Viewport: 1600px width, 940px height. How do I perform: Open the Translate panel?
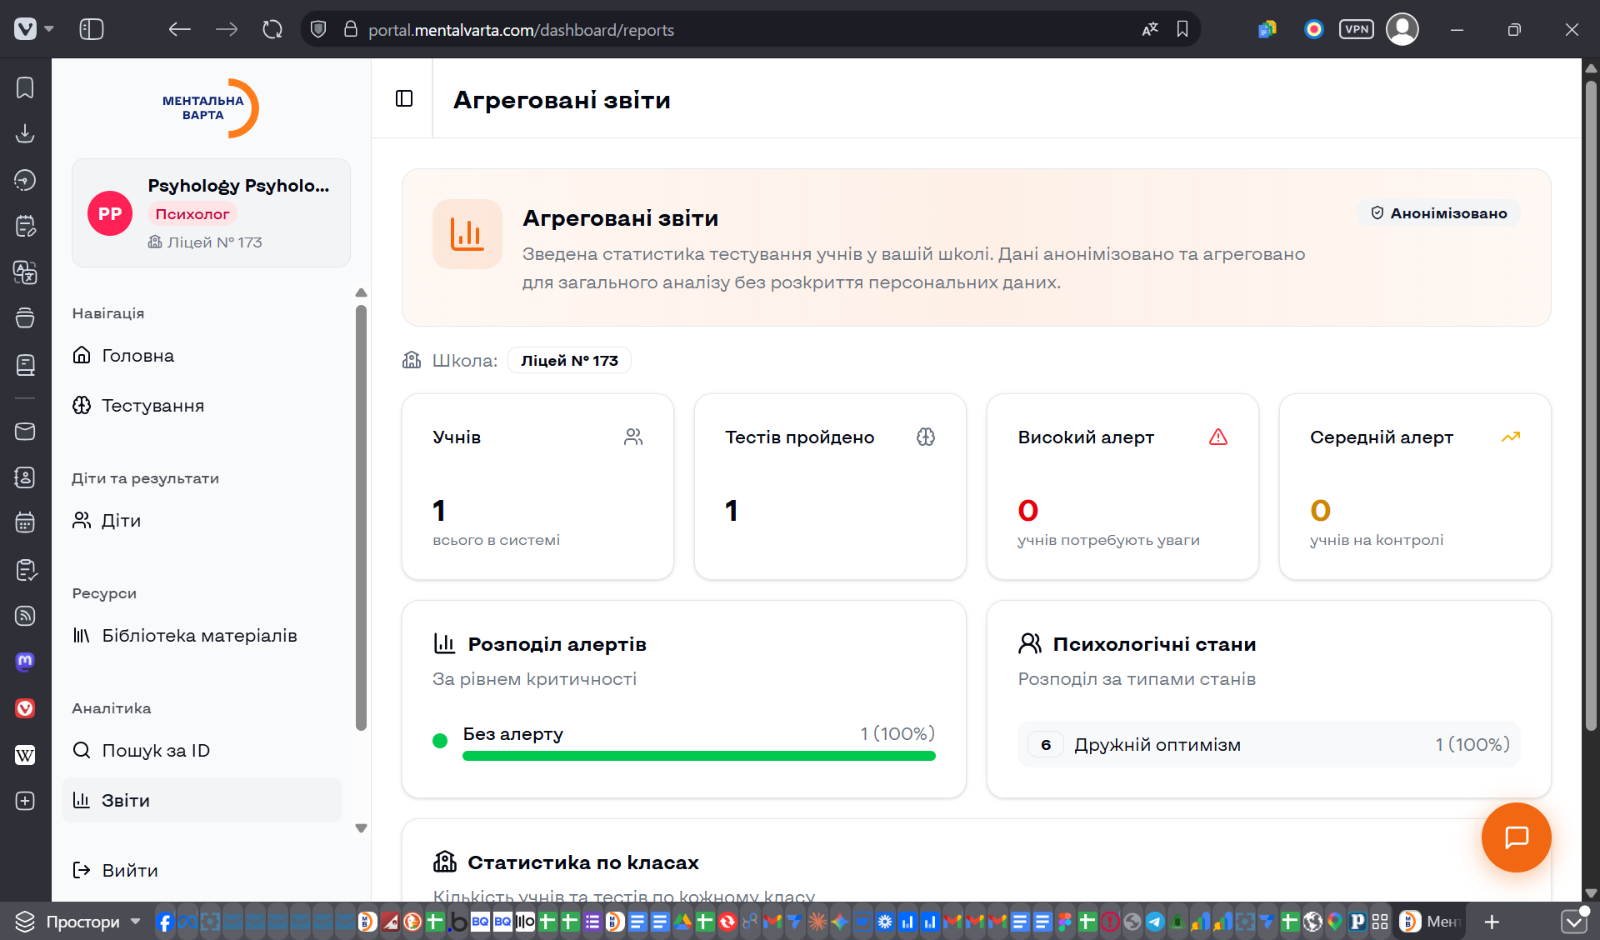tap(25, 272)
